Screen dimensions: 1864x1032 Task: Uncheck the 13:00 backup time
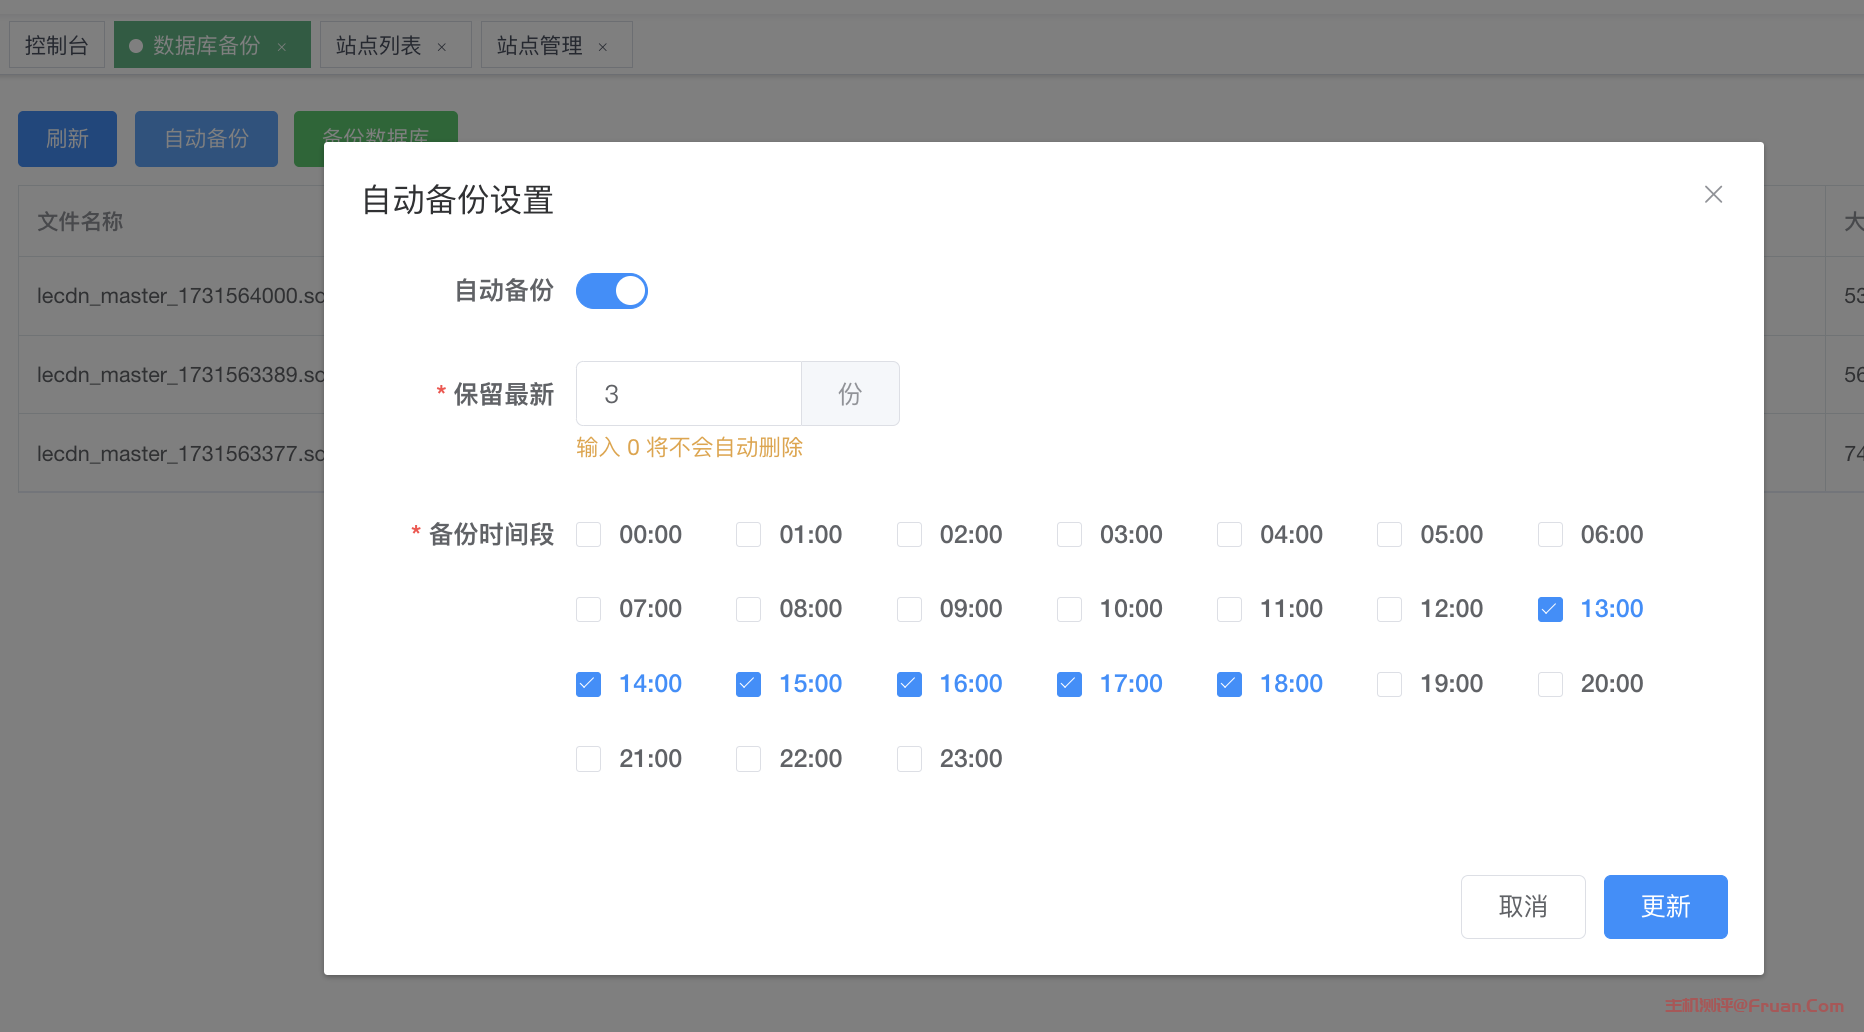tap(1550, 609)
